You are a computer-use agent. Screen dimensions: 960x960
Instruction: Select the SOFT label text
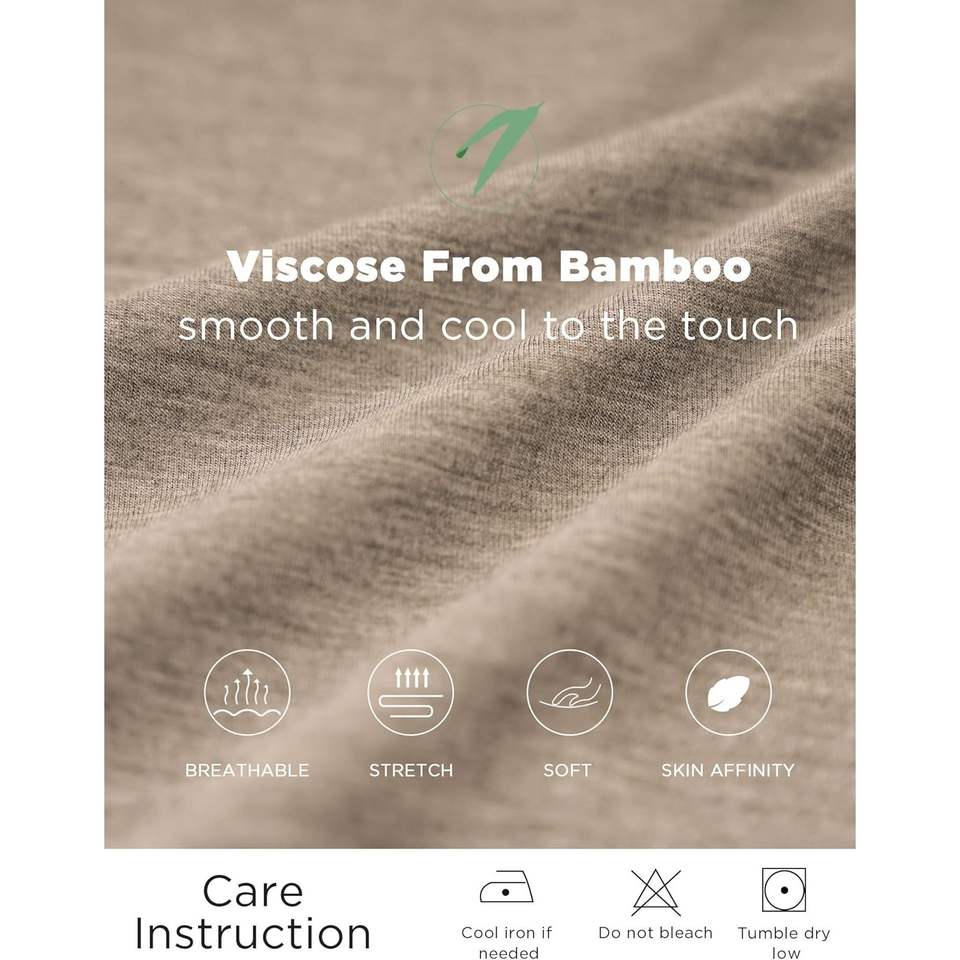coord(568,770)
